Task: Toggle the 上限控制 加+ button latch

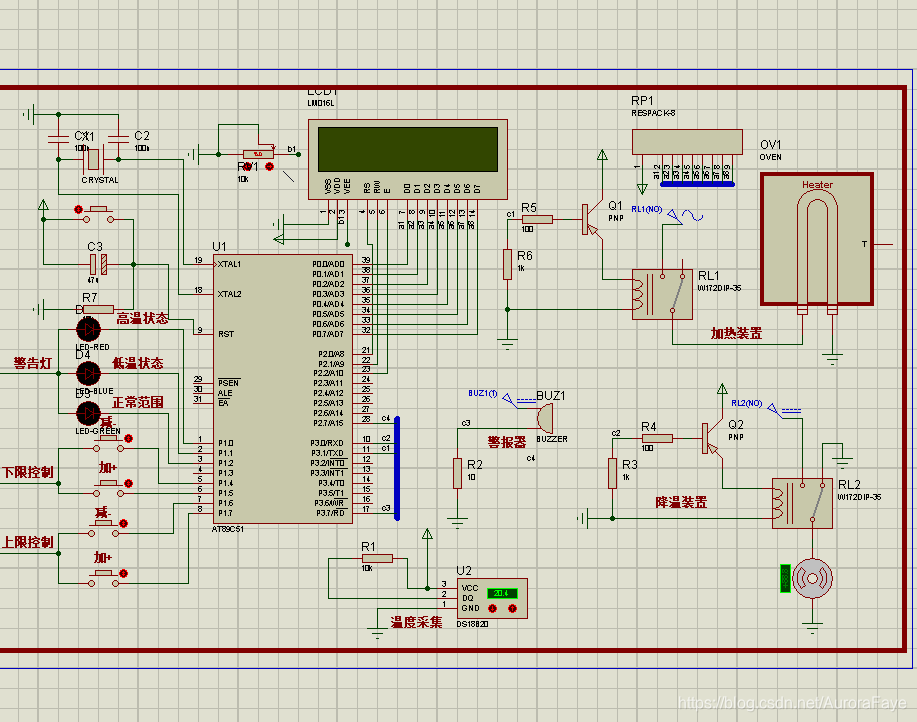Action: click(x=123, y=574)
